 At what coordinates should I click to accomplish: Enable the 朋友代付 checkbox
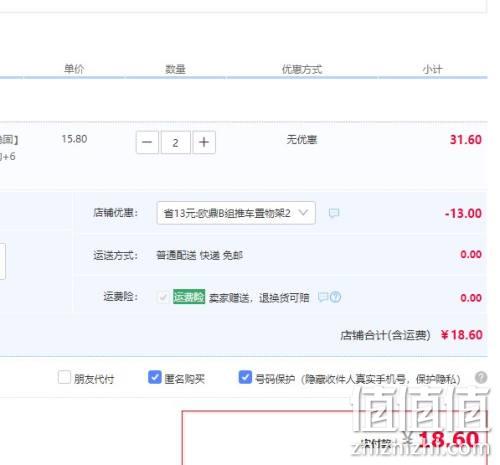point(64,378)
